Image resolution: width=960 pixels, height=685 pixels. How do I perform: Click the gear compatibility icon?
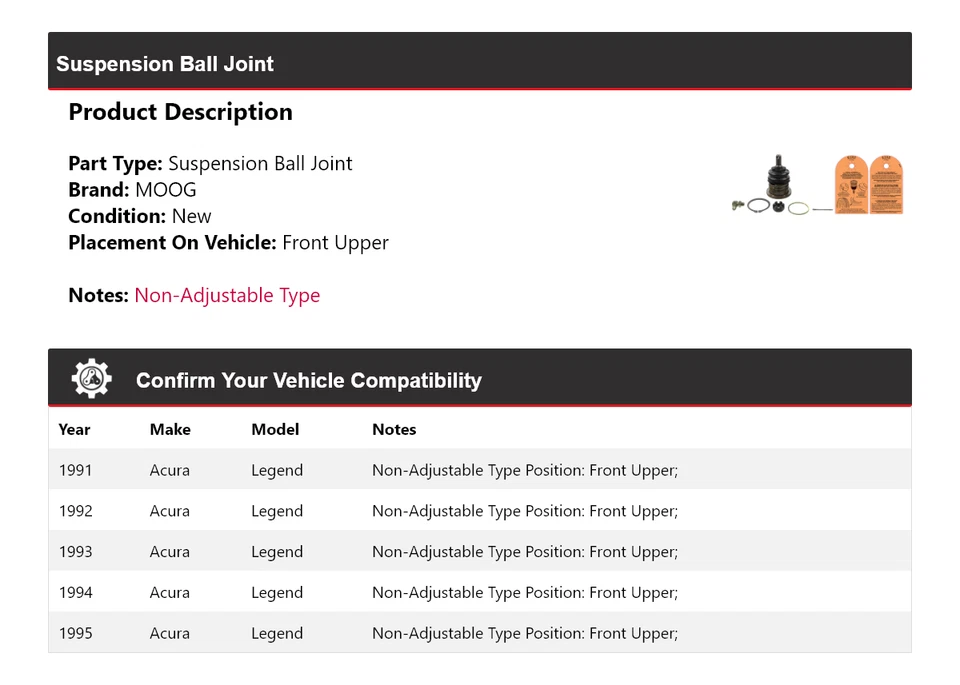point(92,379)
